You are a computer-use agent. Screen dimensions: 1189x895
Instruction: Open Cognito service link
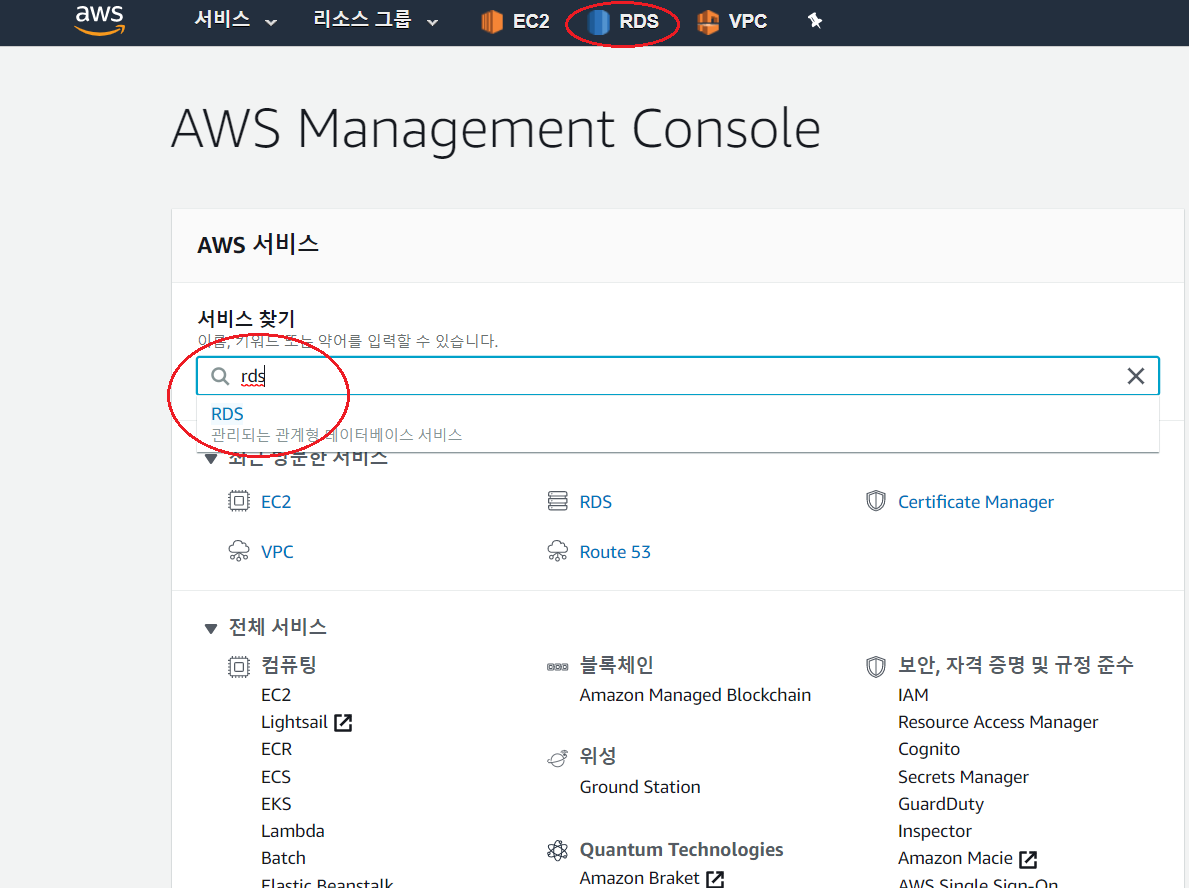(x=929, y=749)
